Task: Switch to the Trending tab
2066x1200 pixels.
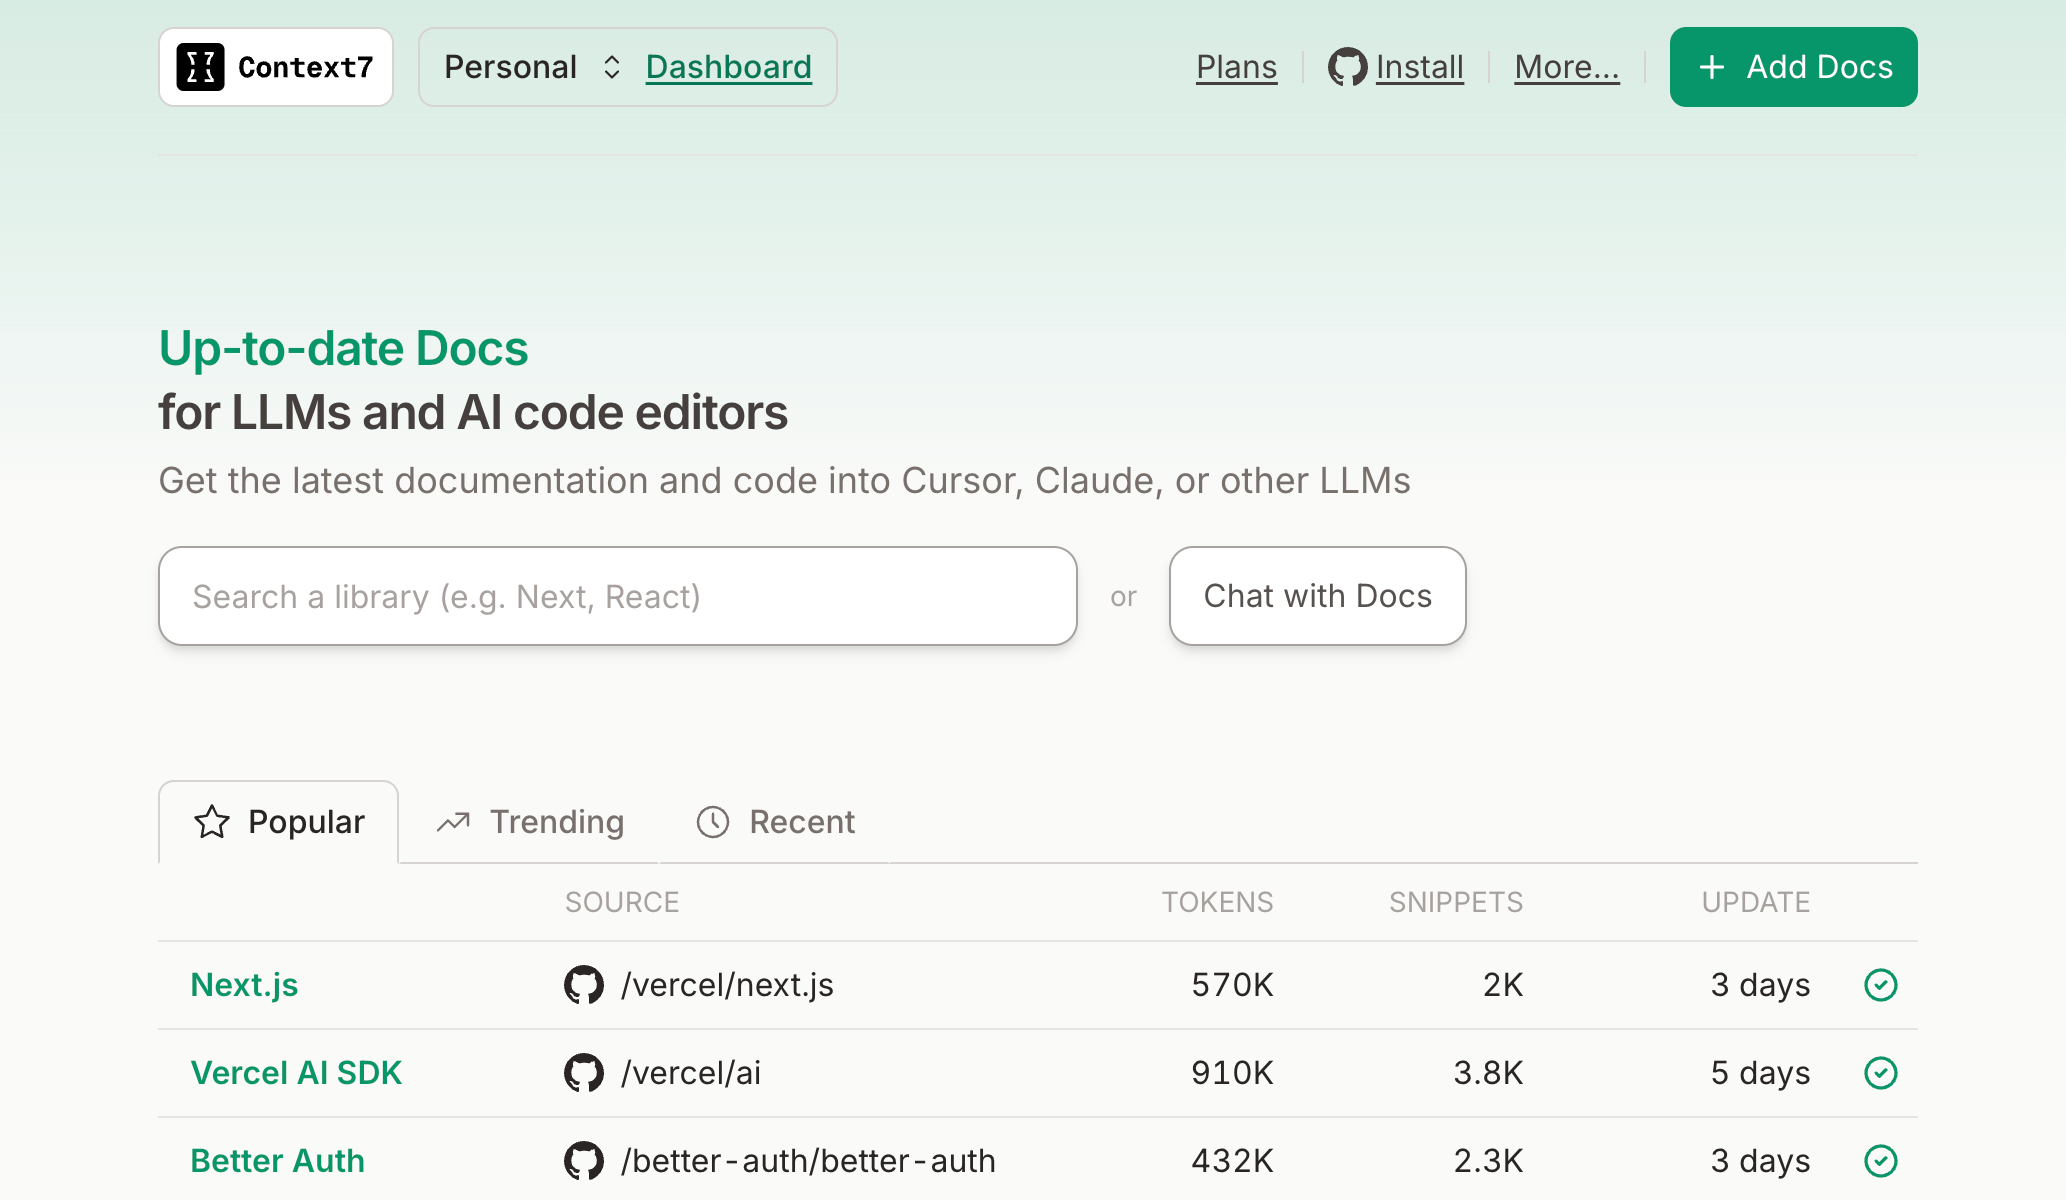Action: tap(530, 822)
